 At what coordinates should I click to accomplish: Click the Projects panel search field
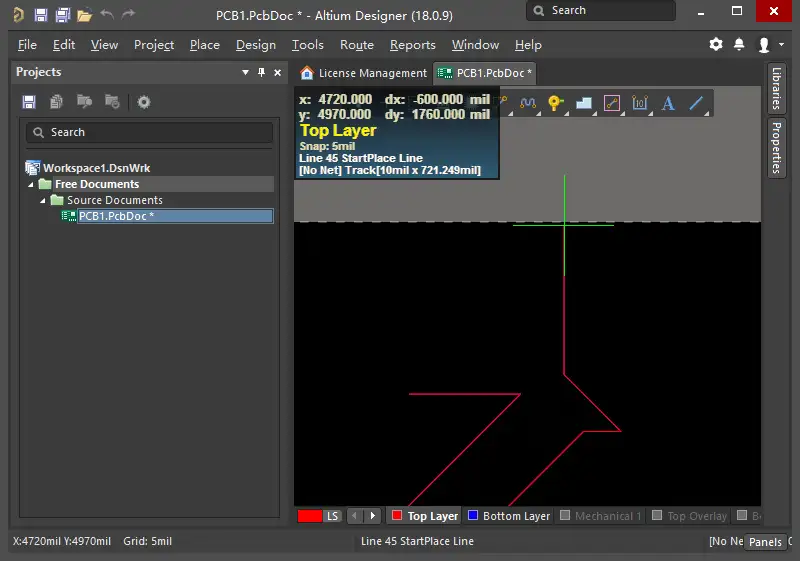click(x=150, y=132)
